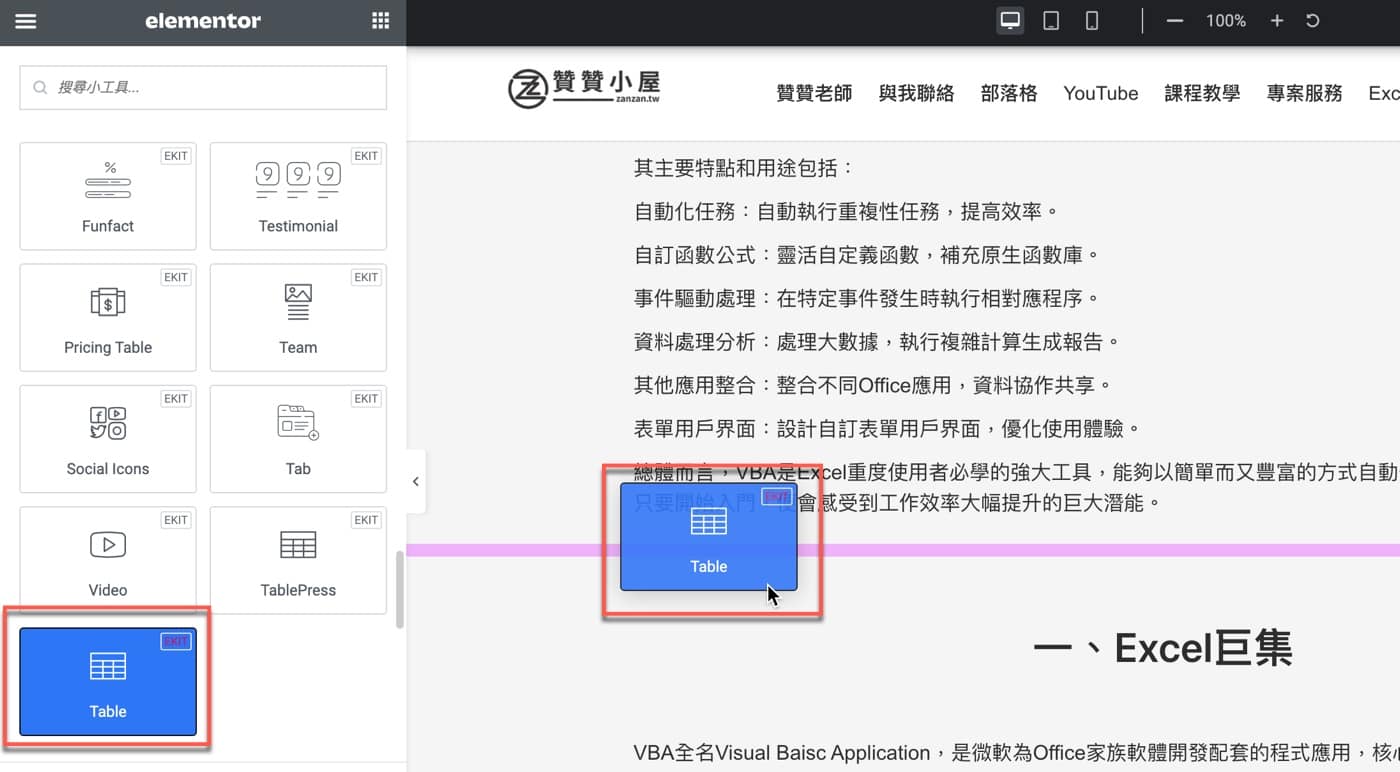1400x772 pixels.
Task: Select the Funfact widget
Action: click(x=108, y=196)
